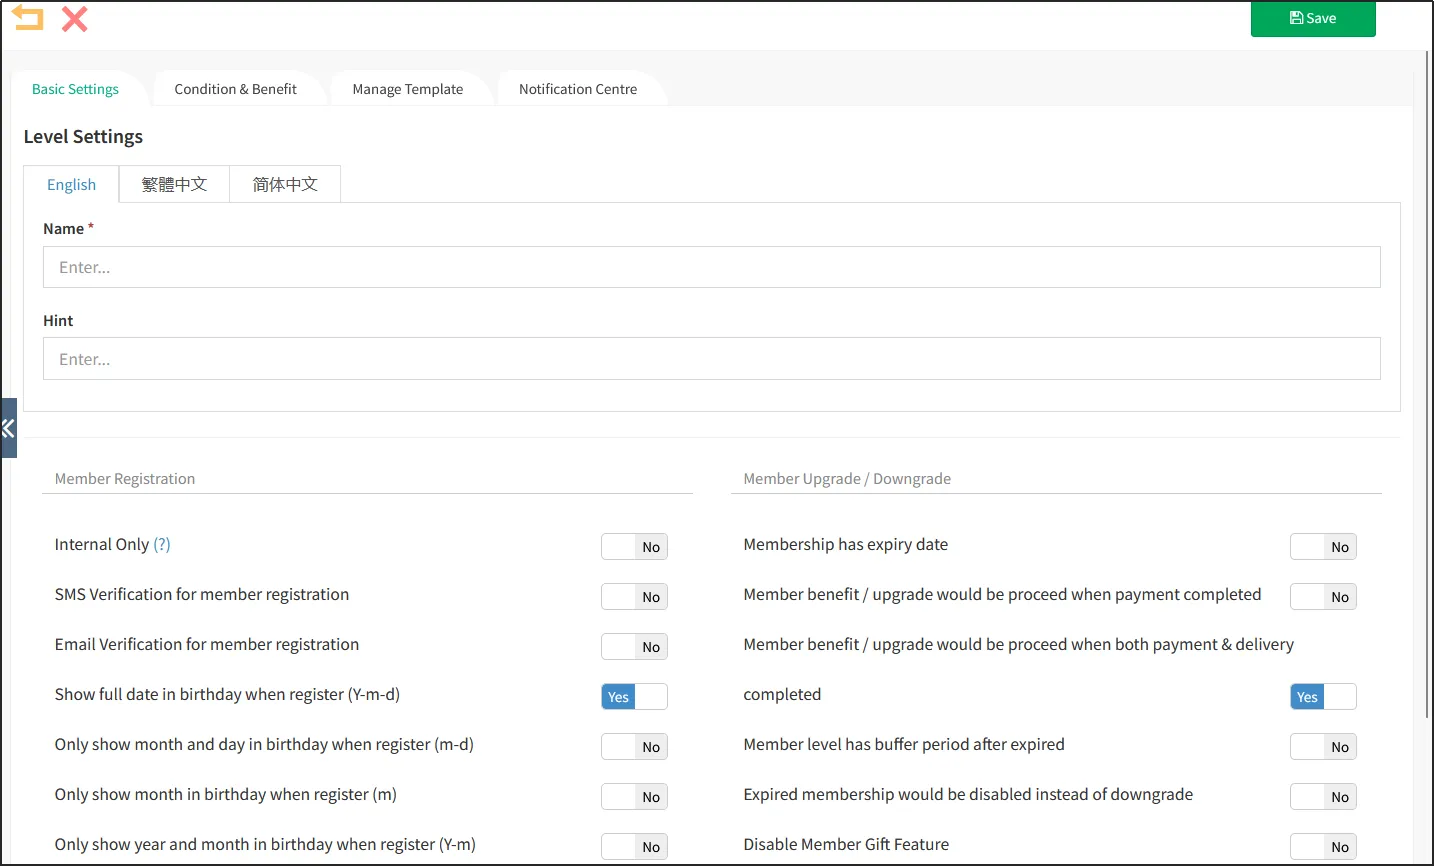Click the orange back arrow icon

point(28,19)
